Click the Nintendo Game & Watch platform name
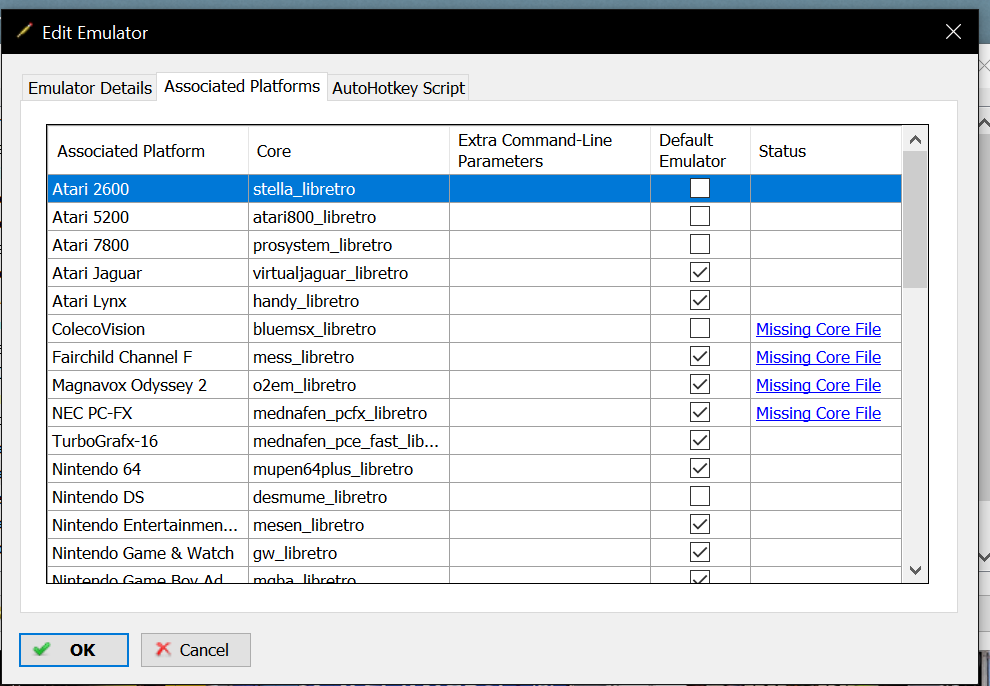 [143, 553]
